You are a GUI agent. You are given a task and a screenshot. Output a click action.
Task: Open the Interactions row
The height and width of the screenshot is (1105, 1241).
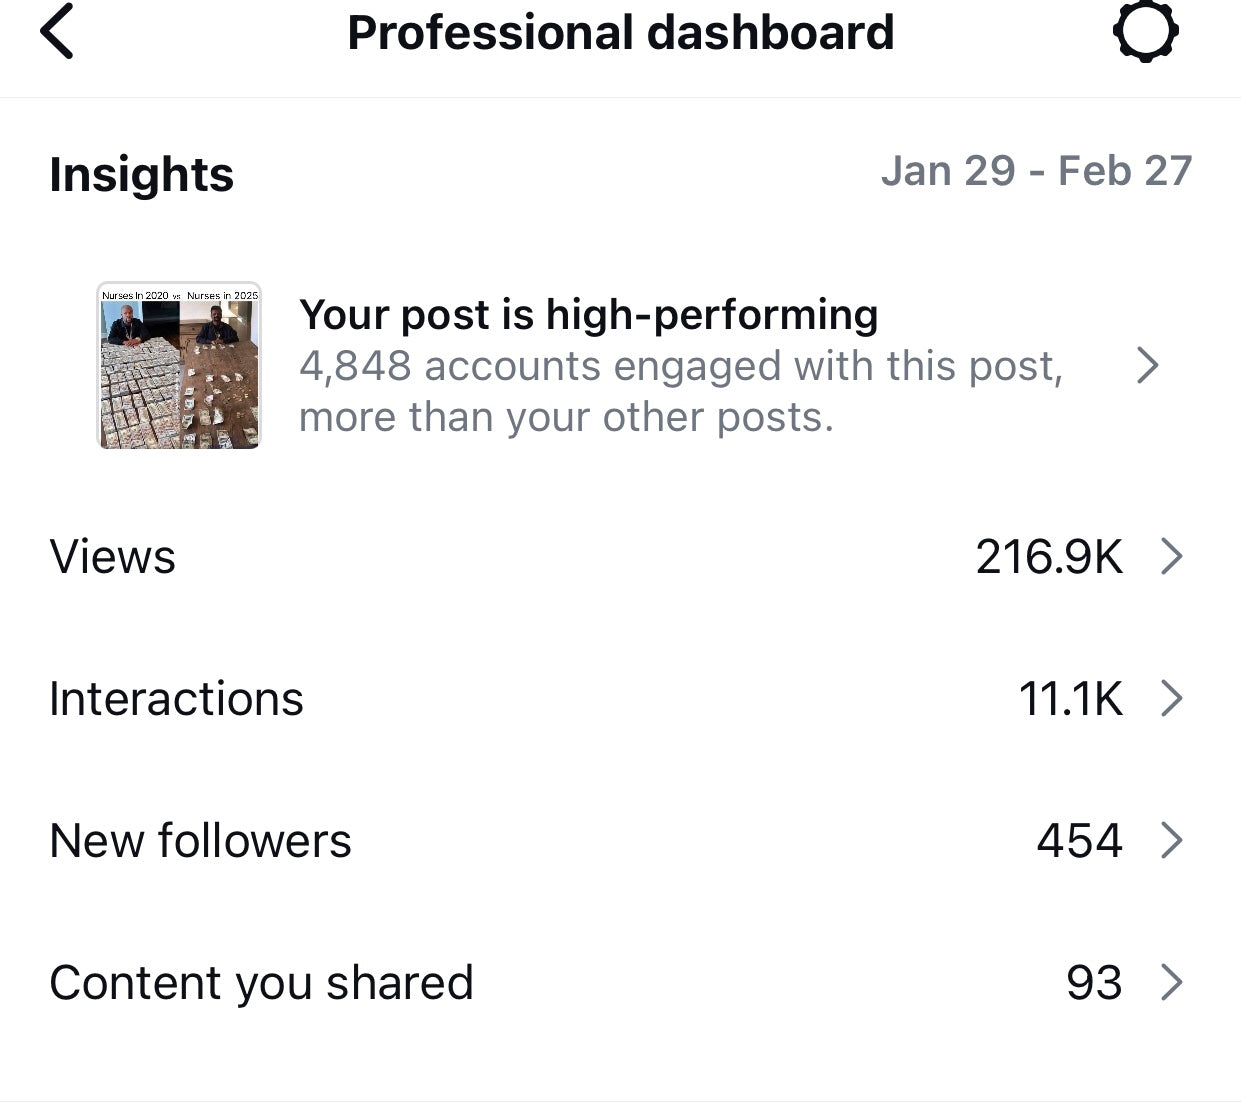(620, 698)
